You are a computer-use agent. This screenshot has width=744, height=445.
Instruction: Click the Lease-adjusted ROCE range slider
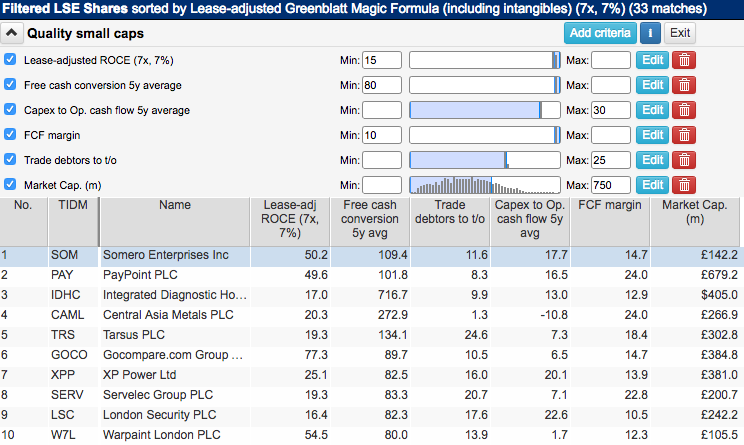coord(484,60)
